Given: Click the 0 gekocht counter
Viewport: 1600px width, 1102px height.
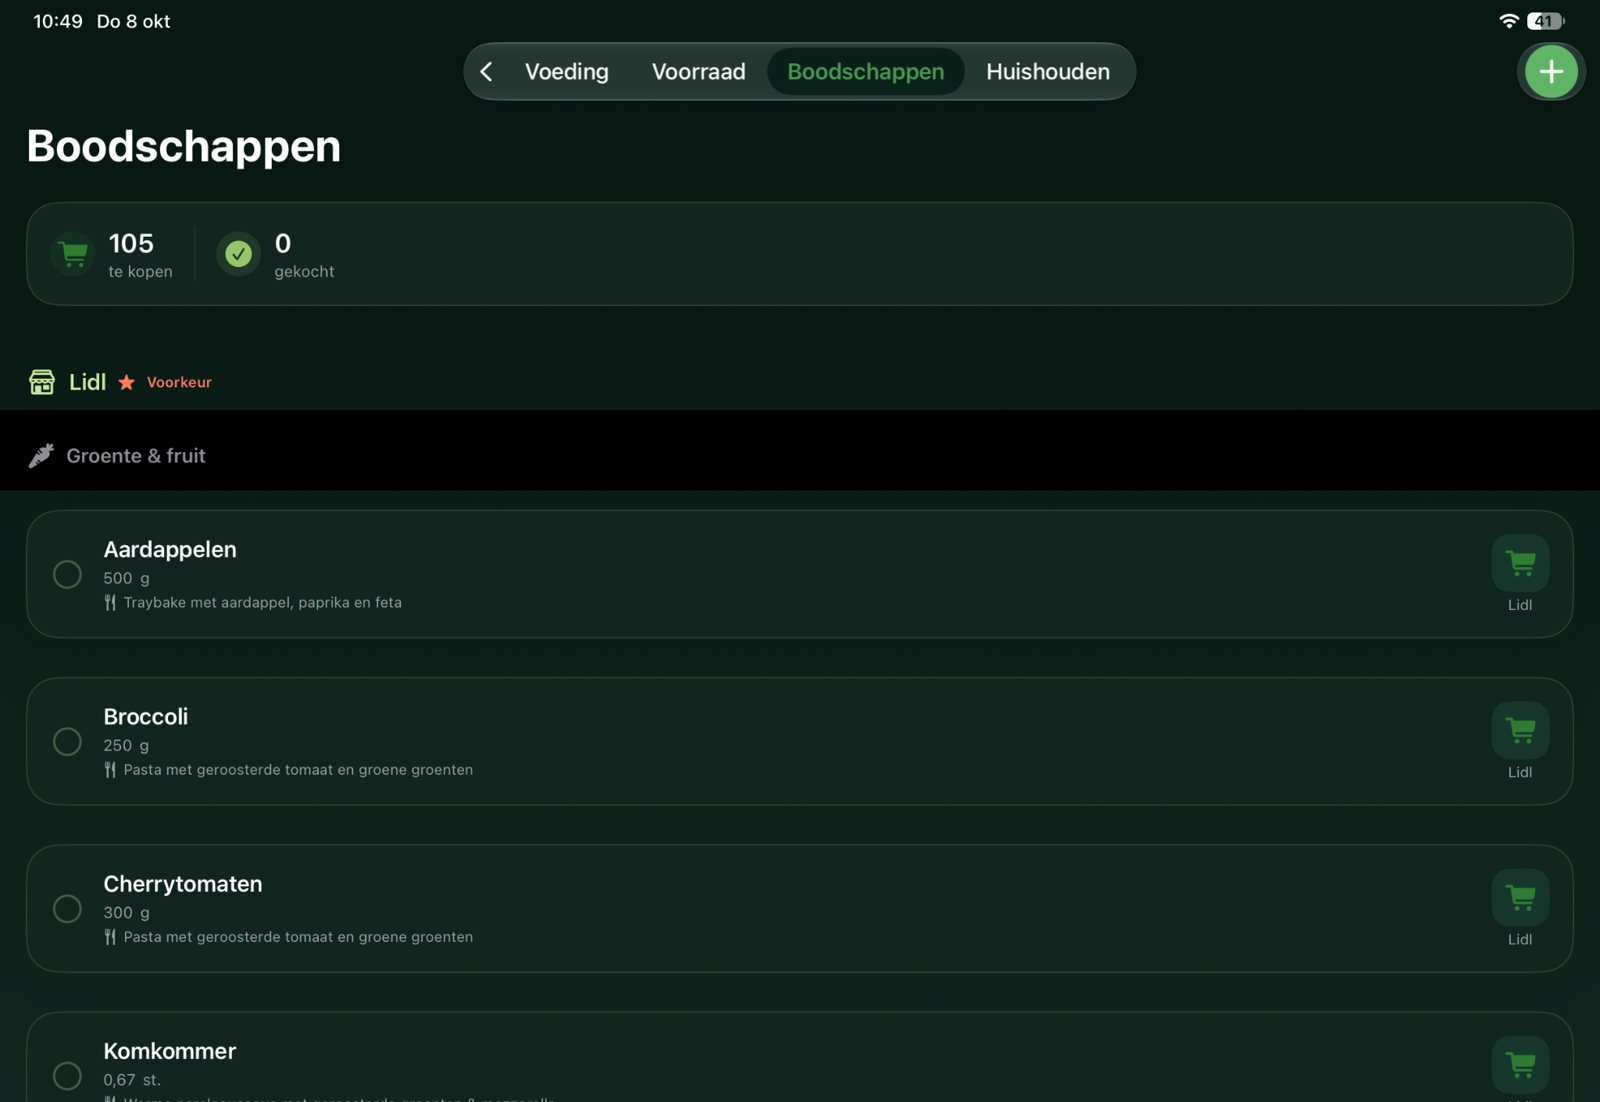Looking at the screenshot, I should point(304,255).
